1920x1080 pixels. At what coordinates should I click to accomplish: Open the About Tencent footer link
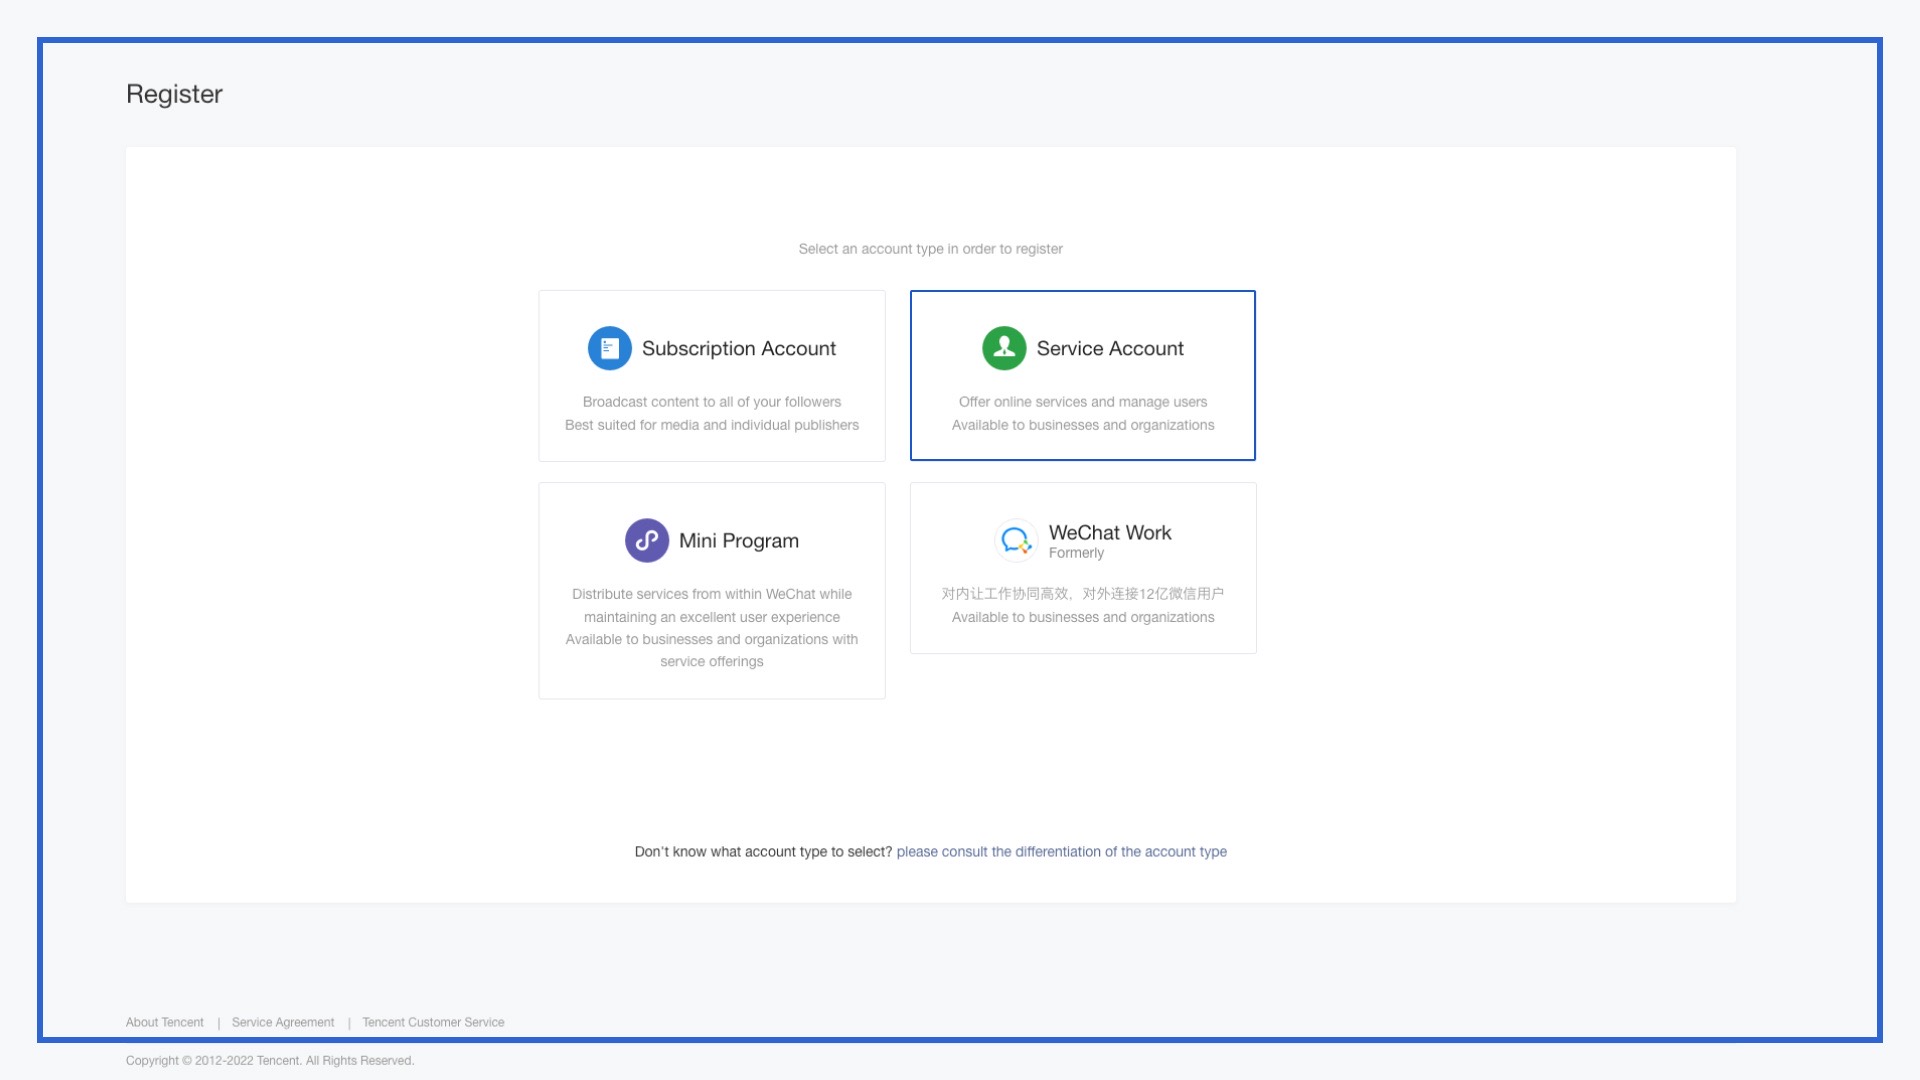pos(165,1022)
